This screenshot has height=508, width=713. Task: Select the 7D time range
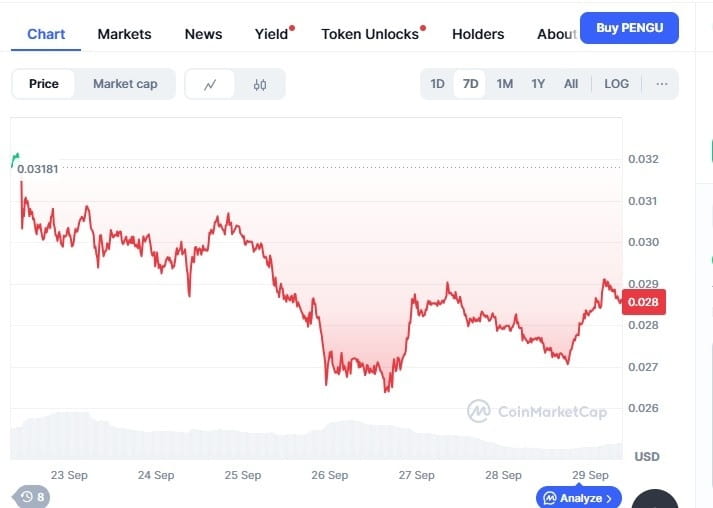pos(470,84)
